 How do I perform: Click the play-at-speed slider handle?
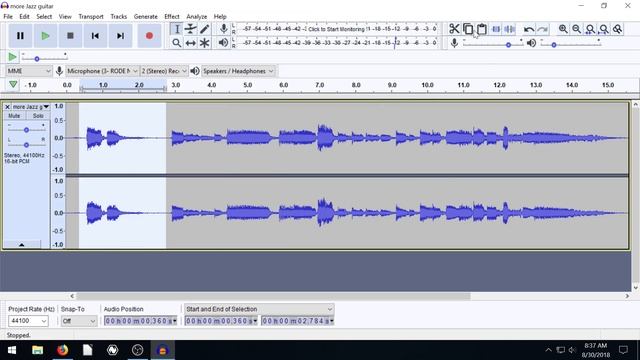pos(37,59)
